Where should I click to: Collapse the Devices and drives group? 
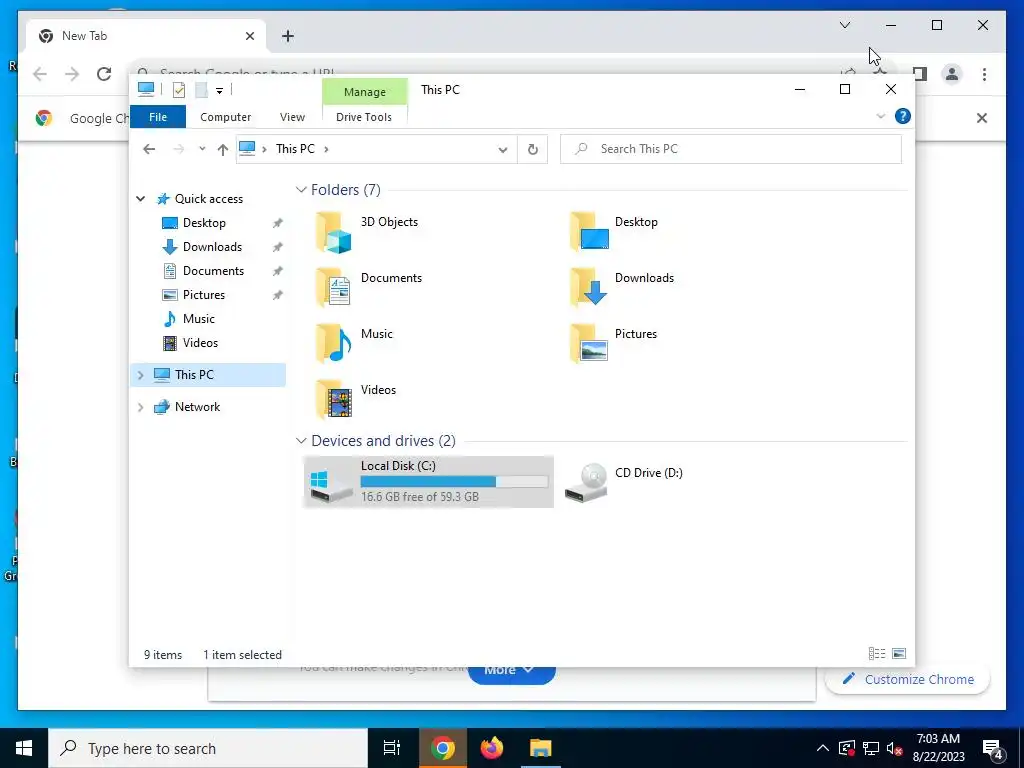pos(301,441)
